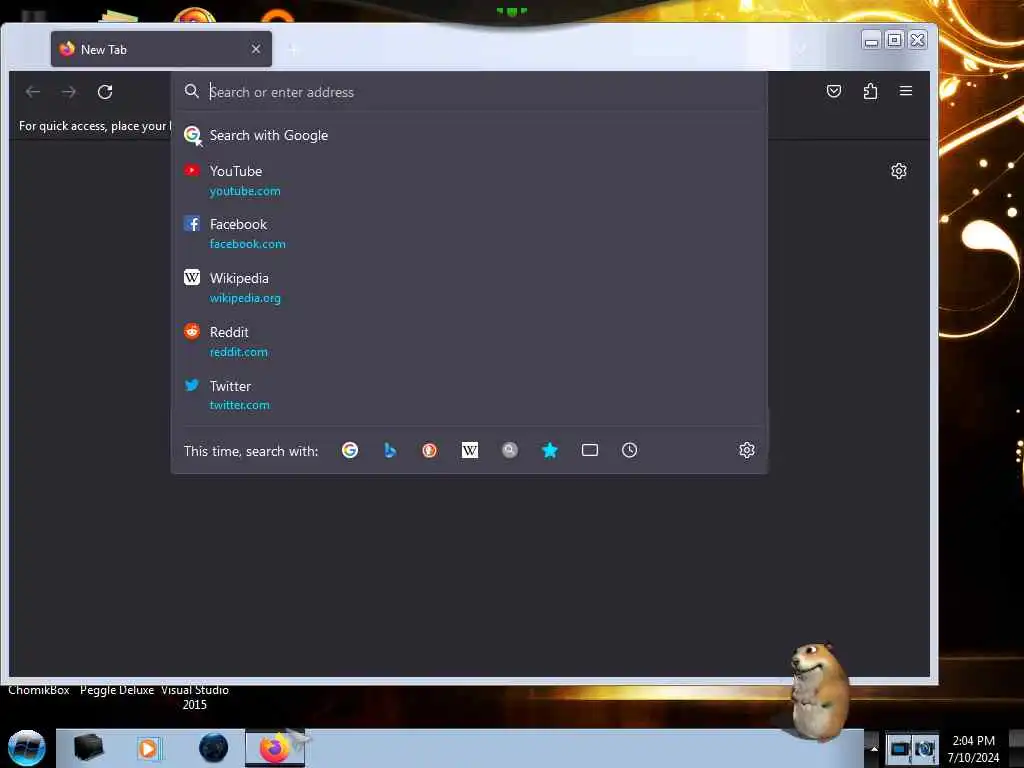Search this time with Google icon
This screenshot has width=1024, height=768.
click(x=350, y=450)
